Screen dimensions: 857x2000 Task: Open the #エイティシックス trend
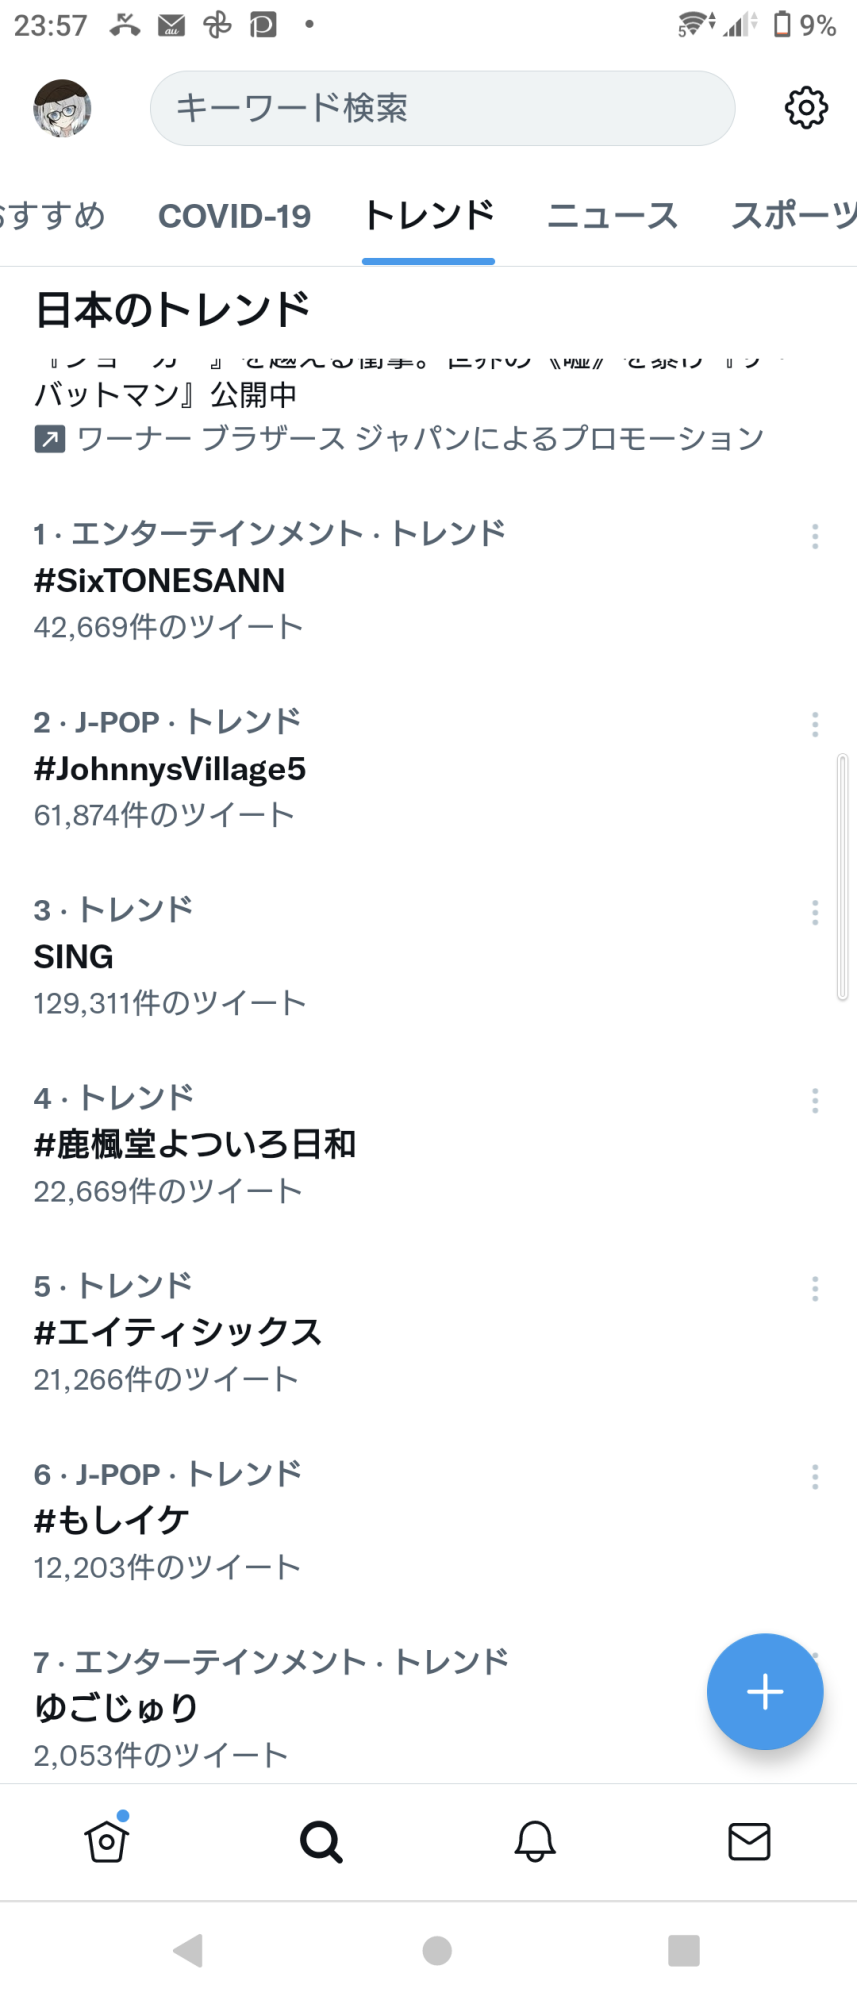click(x=178, y=1332)
